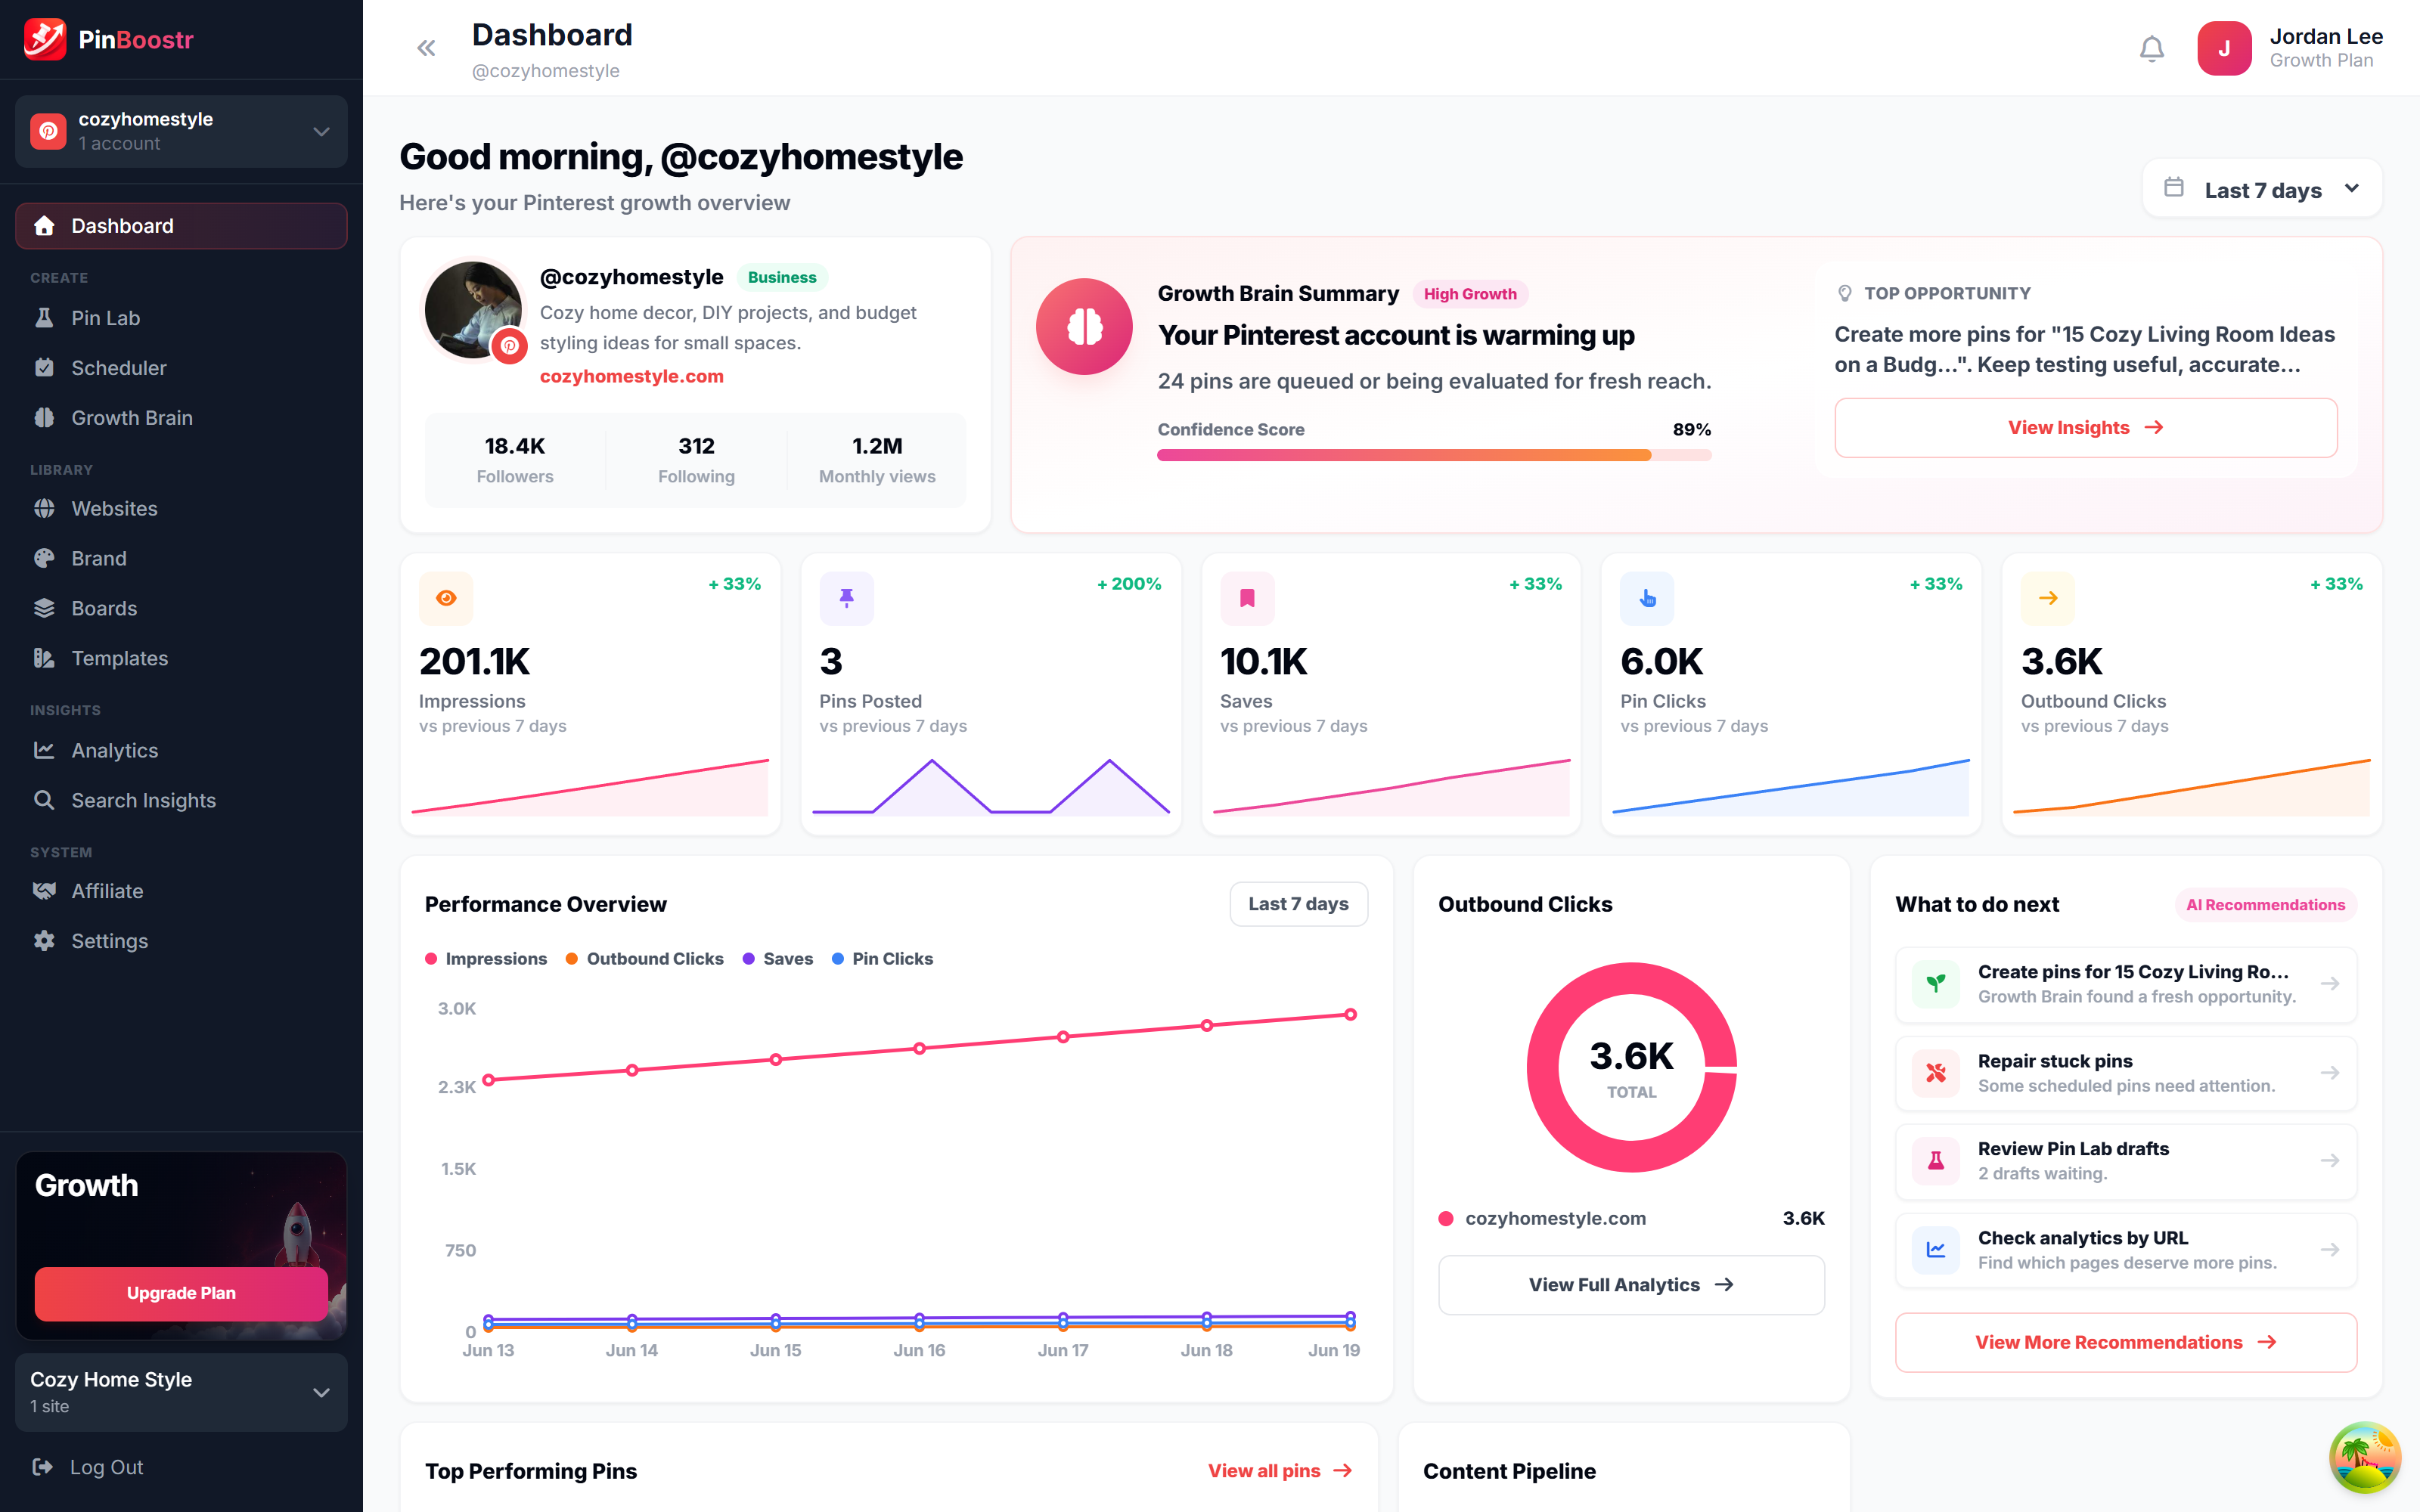Open the Last 7 days date dropdown
The width and height of the screenshot is (2420, 1512).
[x=2262, y=189]
